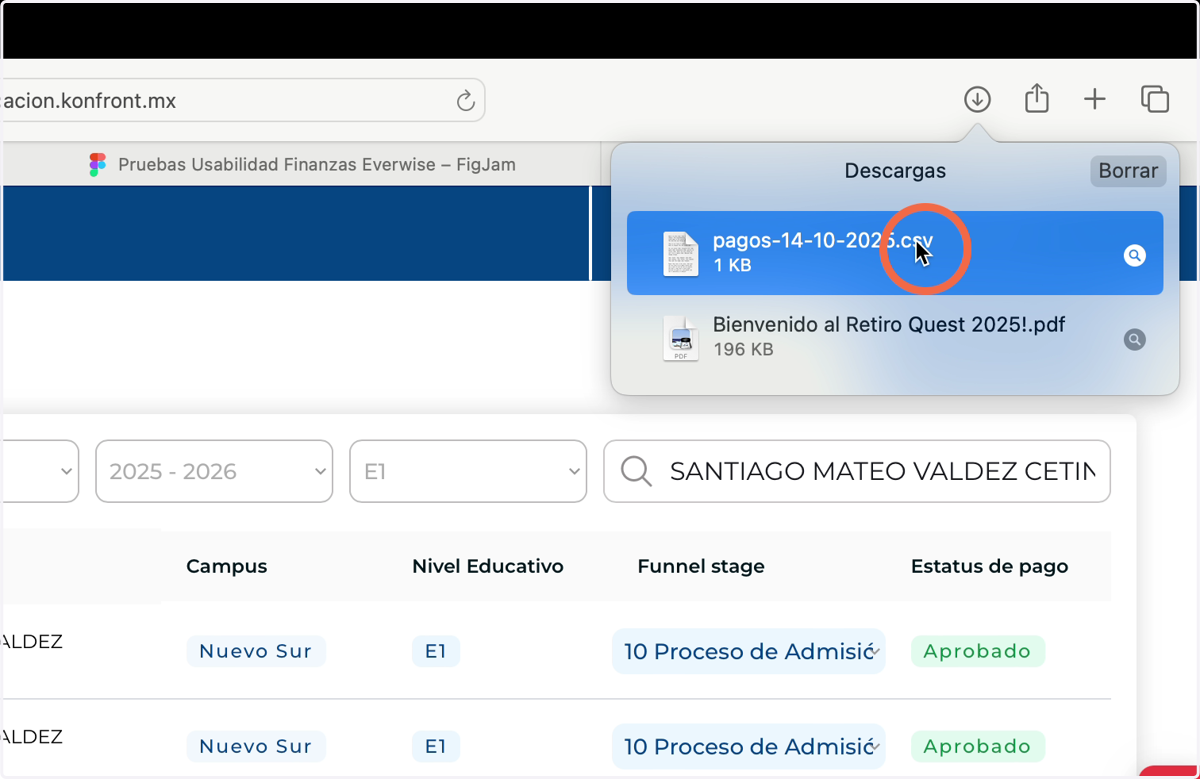Clear downloads with Borrar button

(1128, 171)
